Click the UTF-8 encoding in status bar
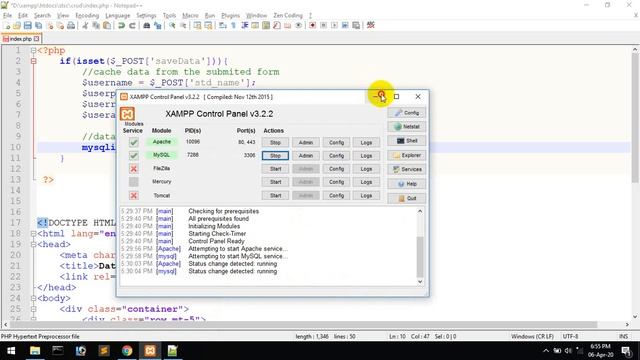 [570, 336]
